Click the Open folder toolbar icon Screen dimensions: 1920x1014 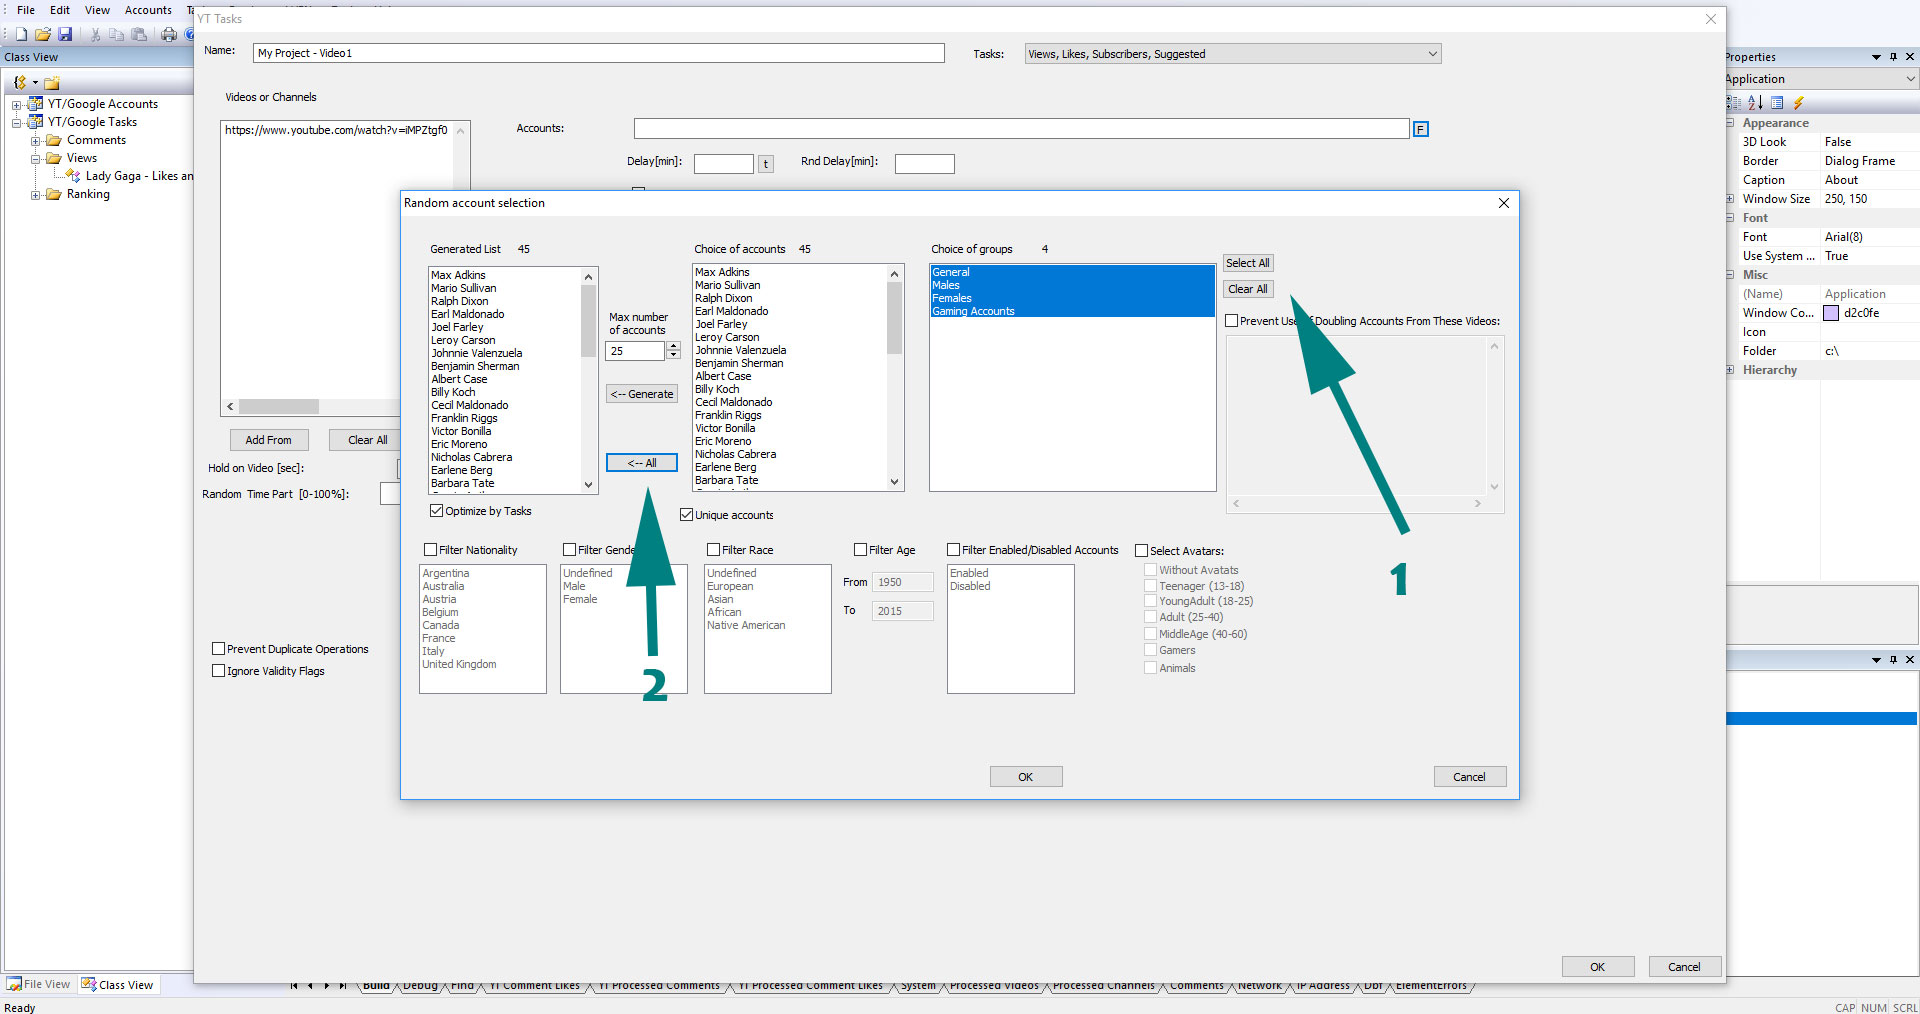(43, 34)
